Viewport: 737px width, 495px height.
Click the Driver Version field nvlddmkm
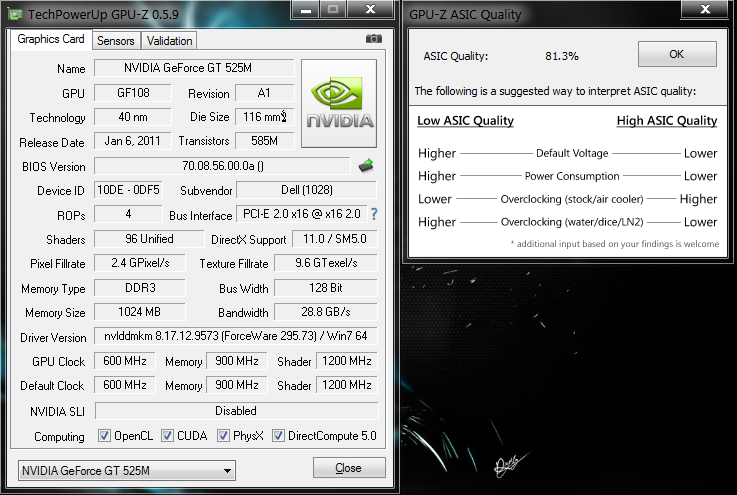[x=235, y=336]
